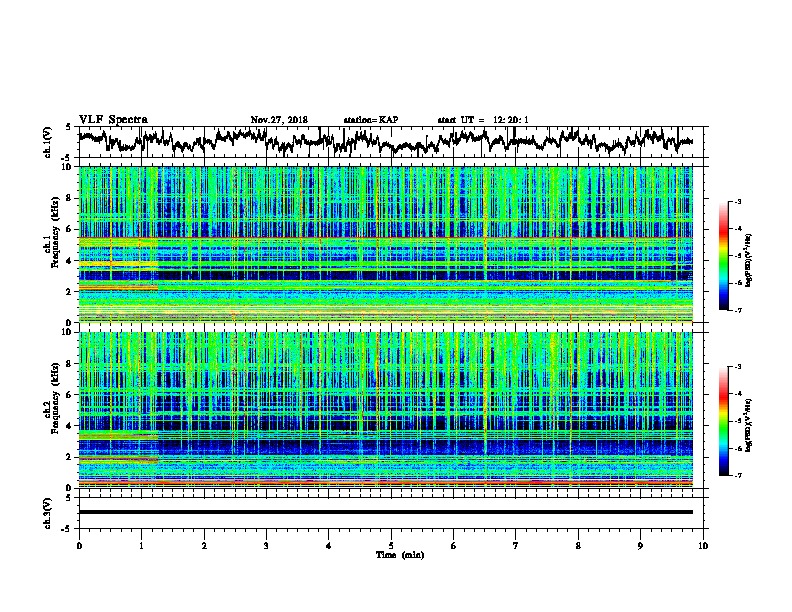Click ch.1 frequency tick label '4'

[69, 261]
